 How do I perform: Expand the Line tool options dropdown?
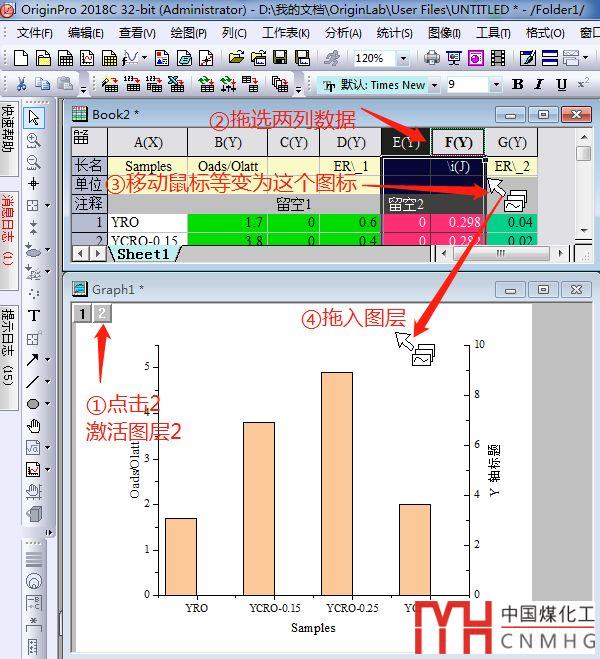(47, 381)
